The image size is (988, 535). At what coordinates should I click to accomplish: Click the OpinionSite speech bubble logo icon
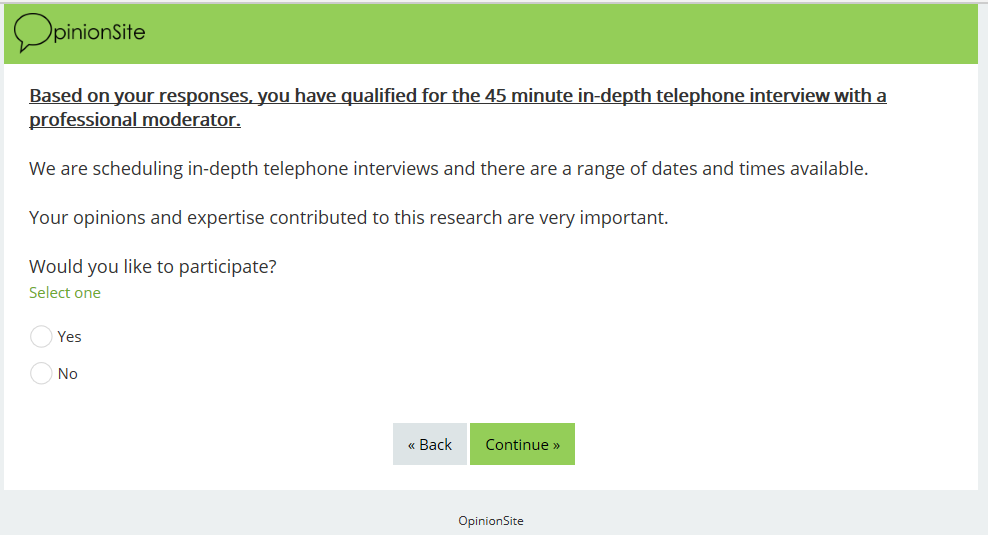(32, 32)
